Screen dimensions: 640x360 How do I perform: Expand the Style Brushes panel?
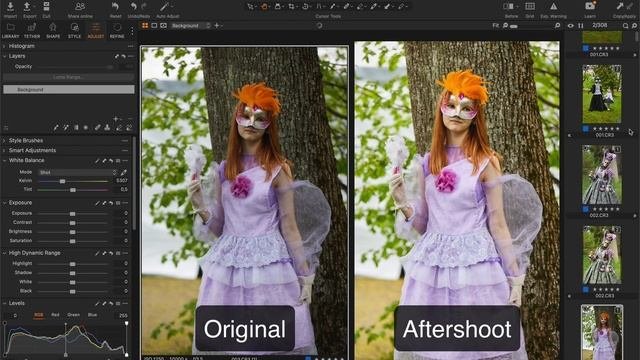4,140
